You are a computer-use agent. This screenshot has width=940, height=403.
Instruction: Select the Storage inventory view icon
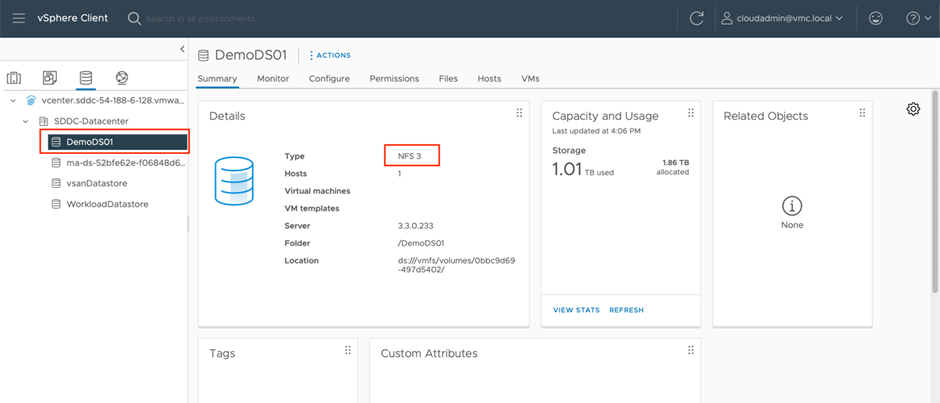pyautogui.click(x=85, y=77)
